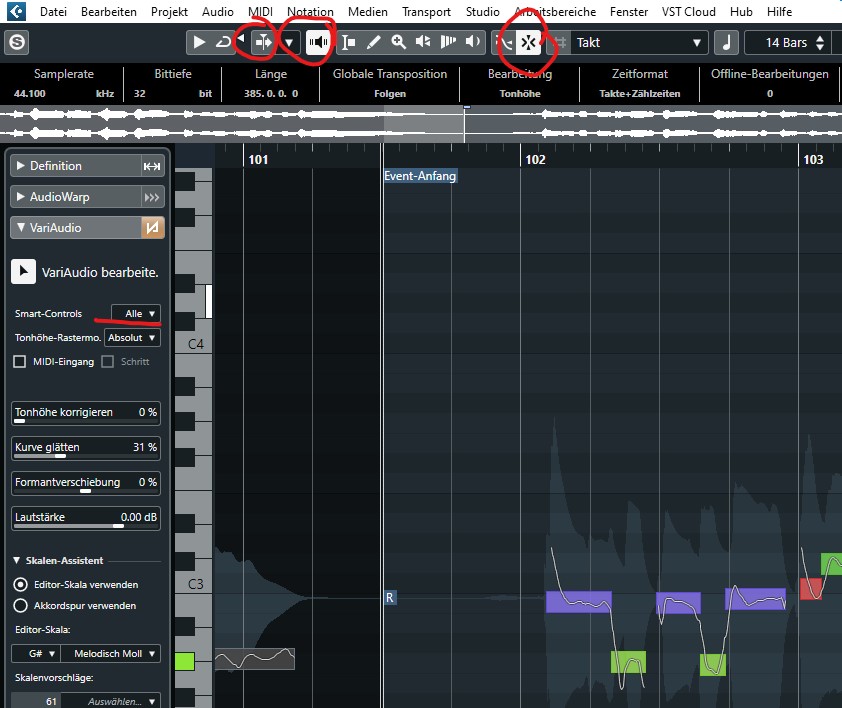
Task: Open the Transport menu
Action: (x=426, y=11)
